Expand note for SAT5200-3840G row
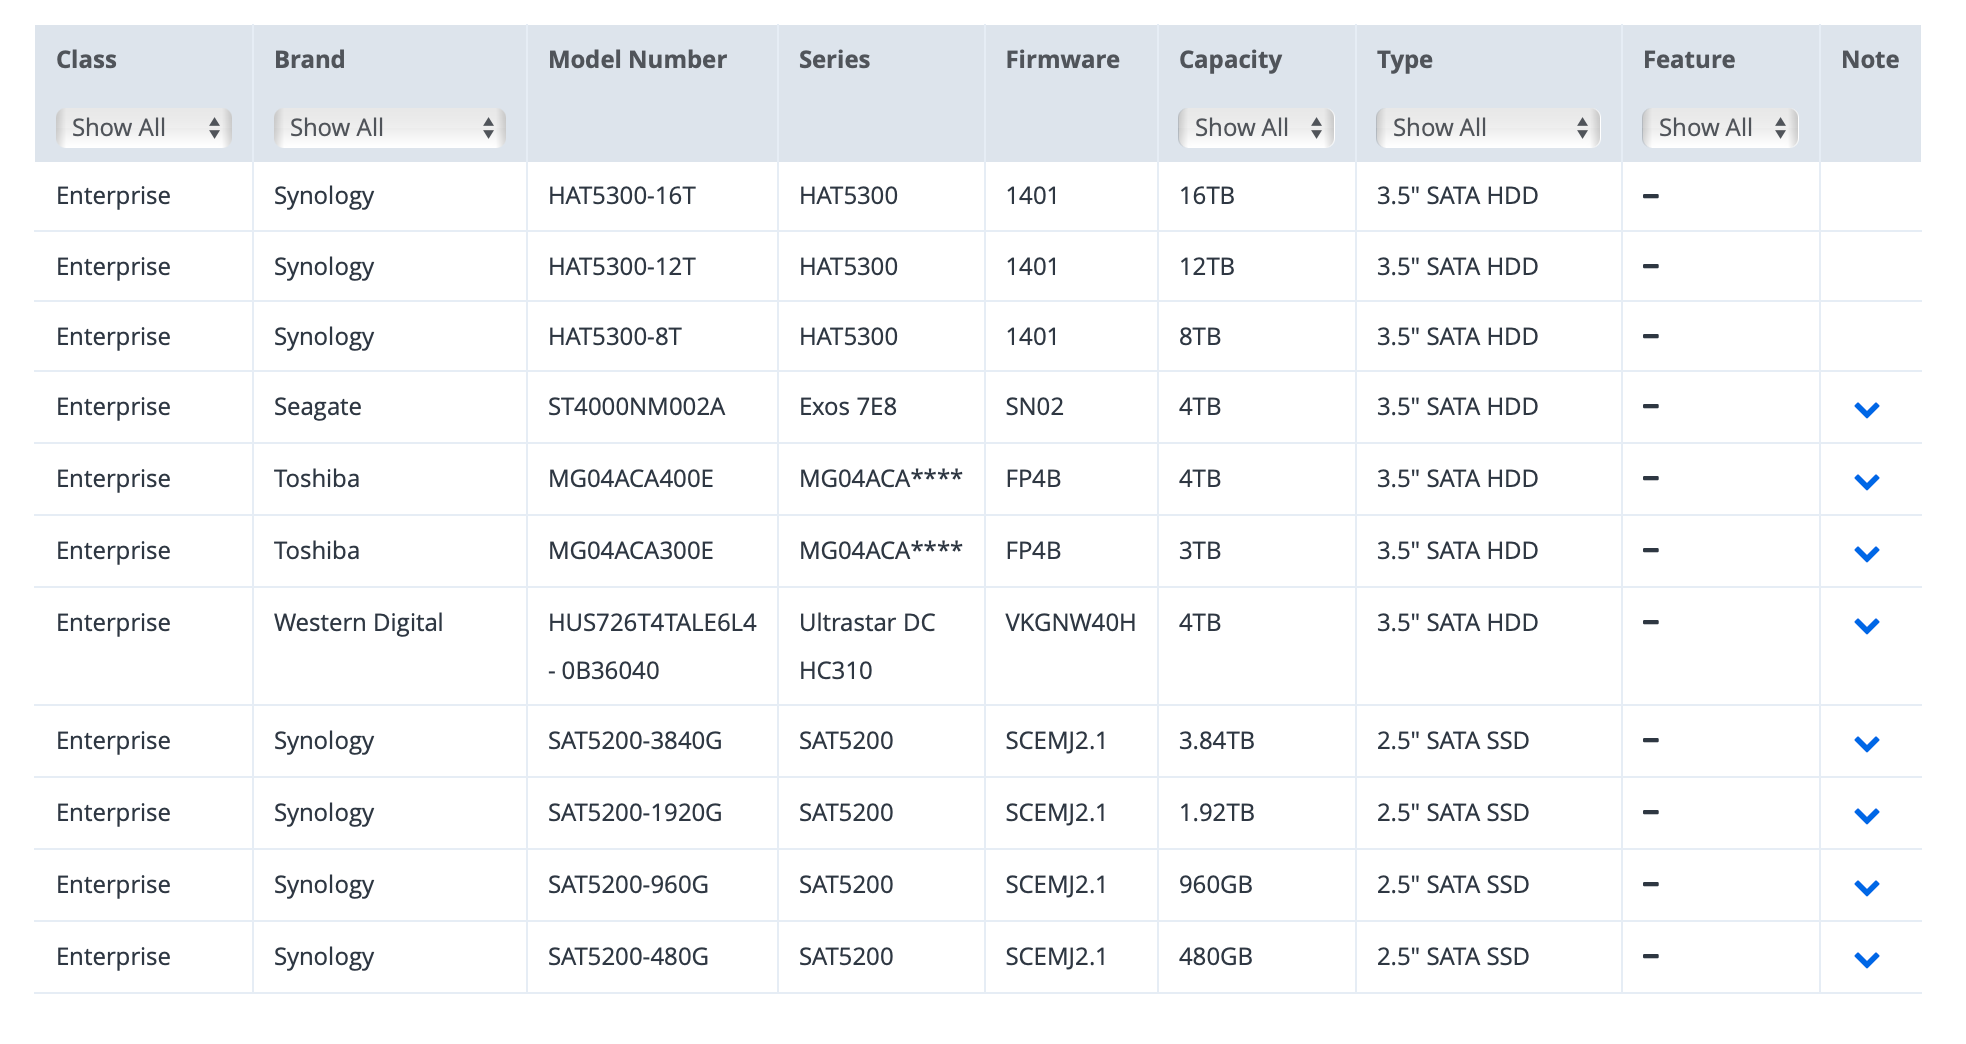The height and width of the screenshot is (1044, 1966). click(1867, 743)
